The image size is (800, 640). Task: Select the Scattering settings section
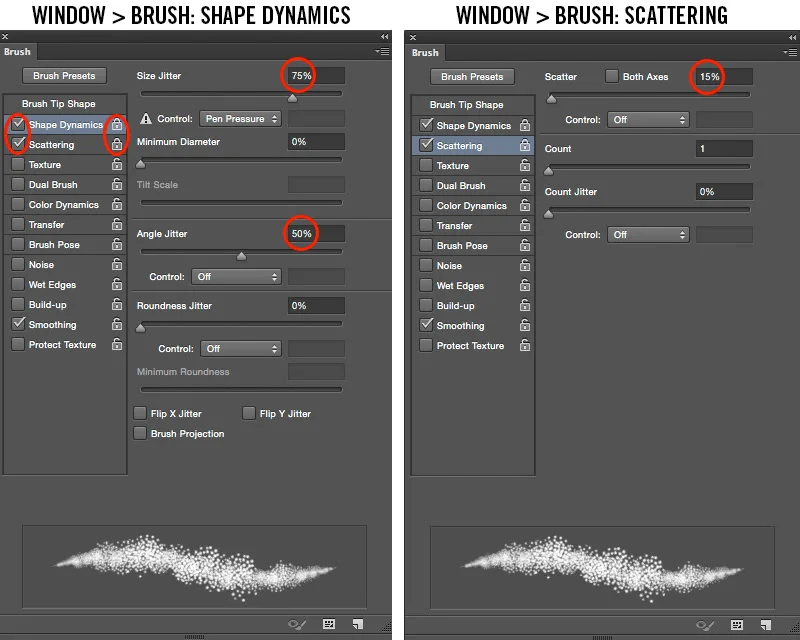(459, 144)
